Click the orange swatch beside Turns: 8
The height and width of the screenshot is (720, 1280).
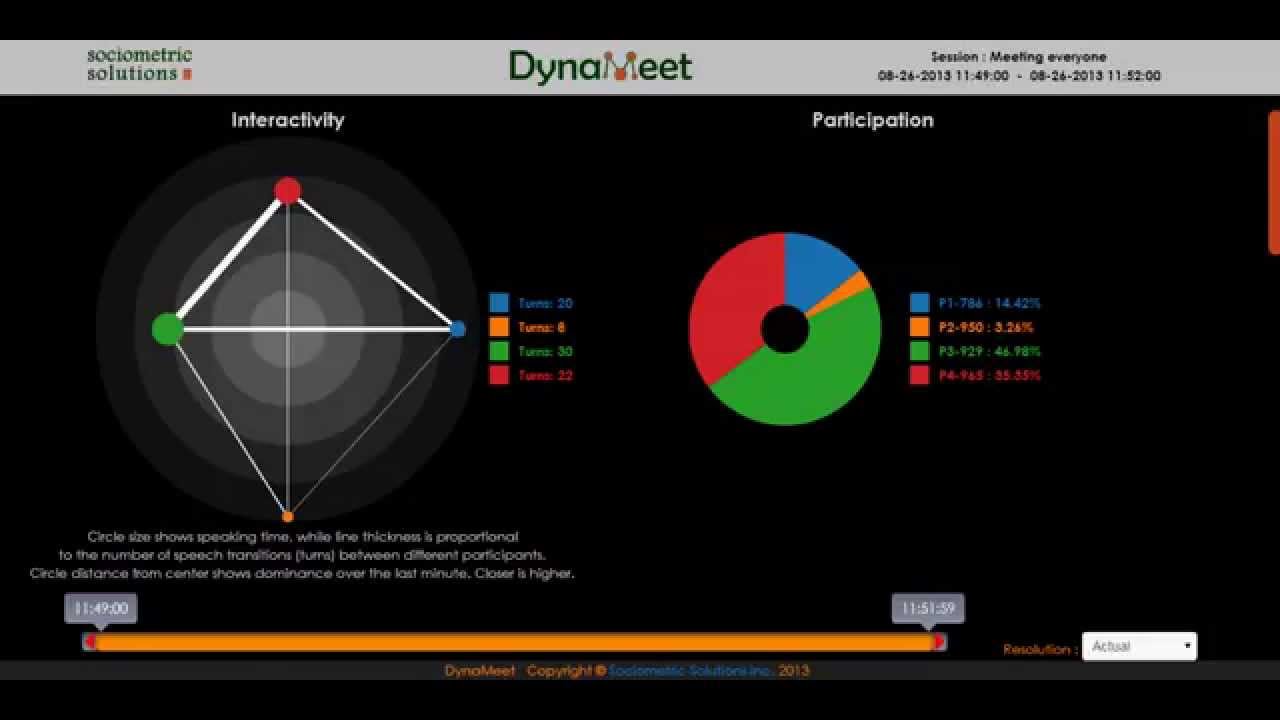tap(499, 327)
